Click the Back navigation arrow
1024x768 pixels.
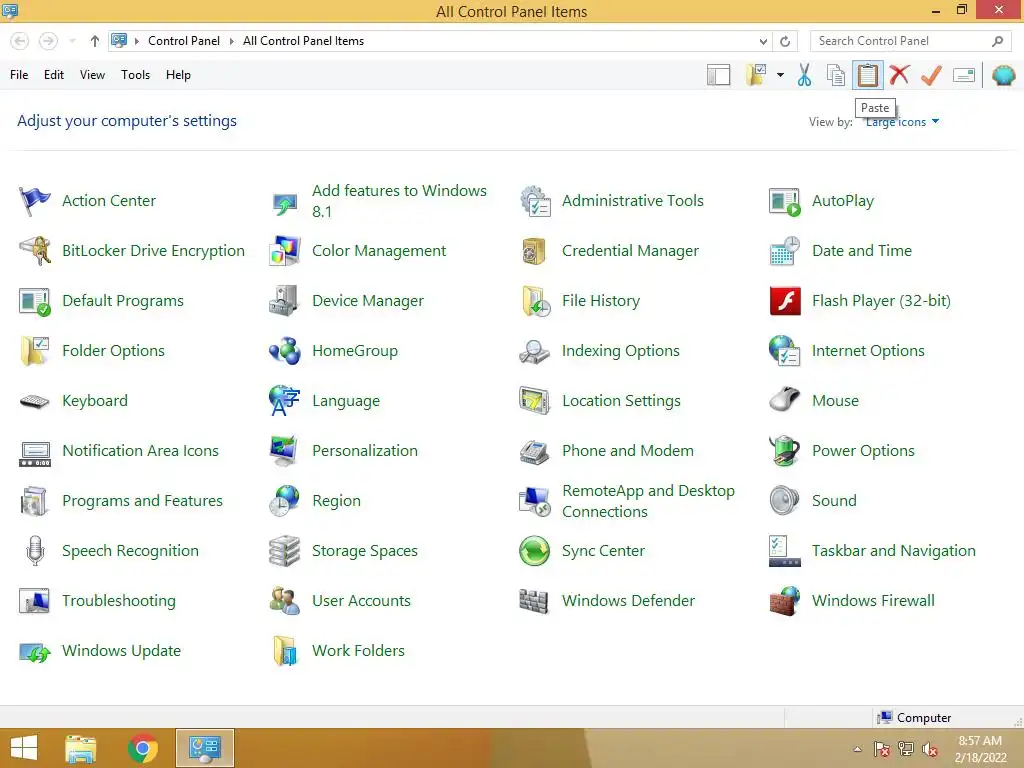tap(20, 41)
